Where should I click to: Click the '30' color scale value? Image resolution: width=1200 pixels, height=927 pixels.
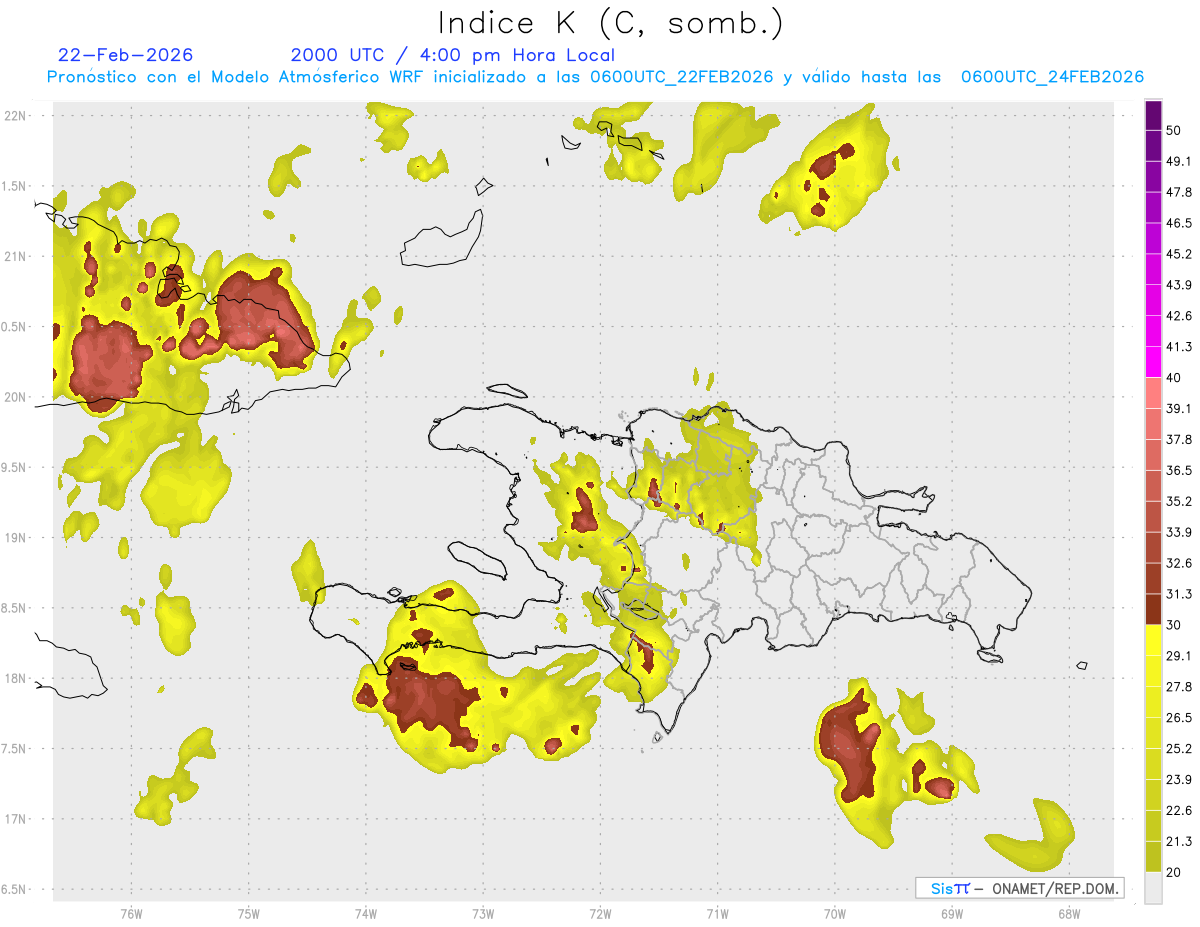point(1174,625)
